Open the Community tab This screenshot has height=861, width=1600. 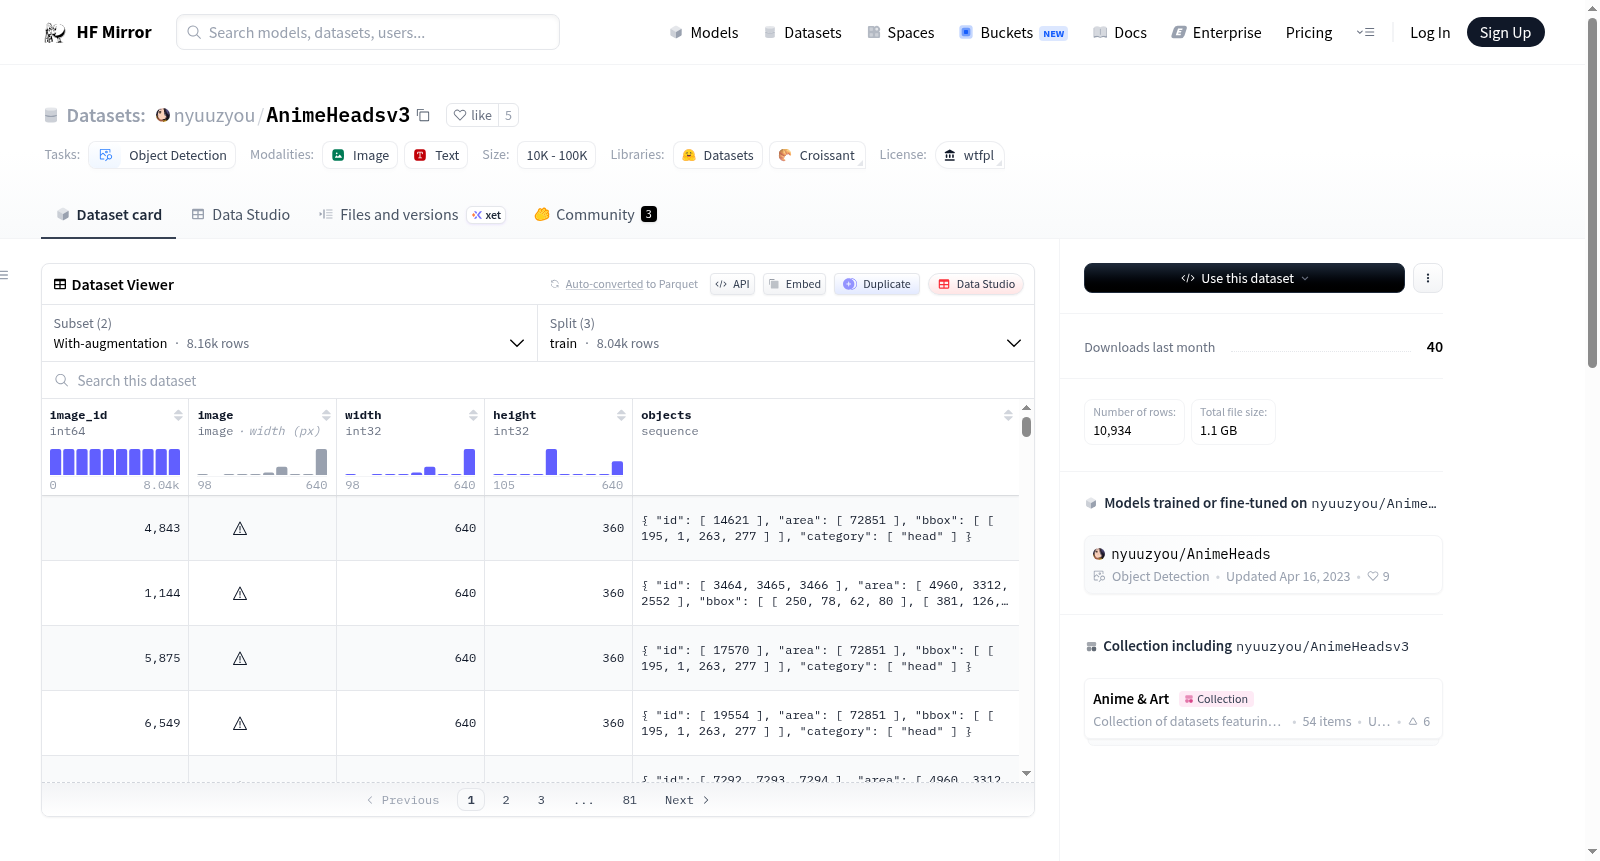(x=596, y=215)
